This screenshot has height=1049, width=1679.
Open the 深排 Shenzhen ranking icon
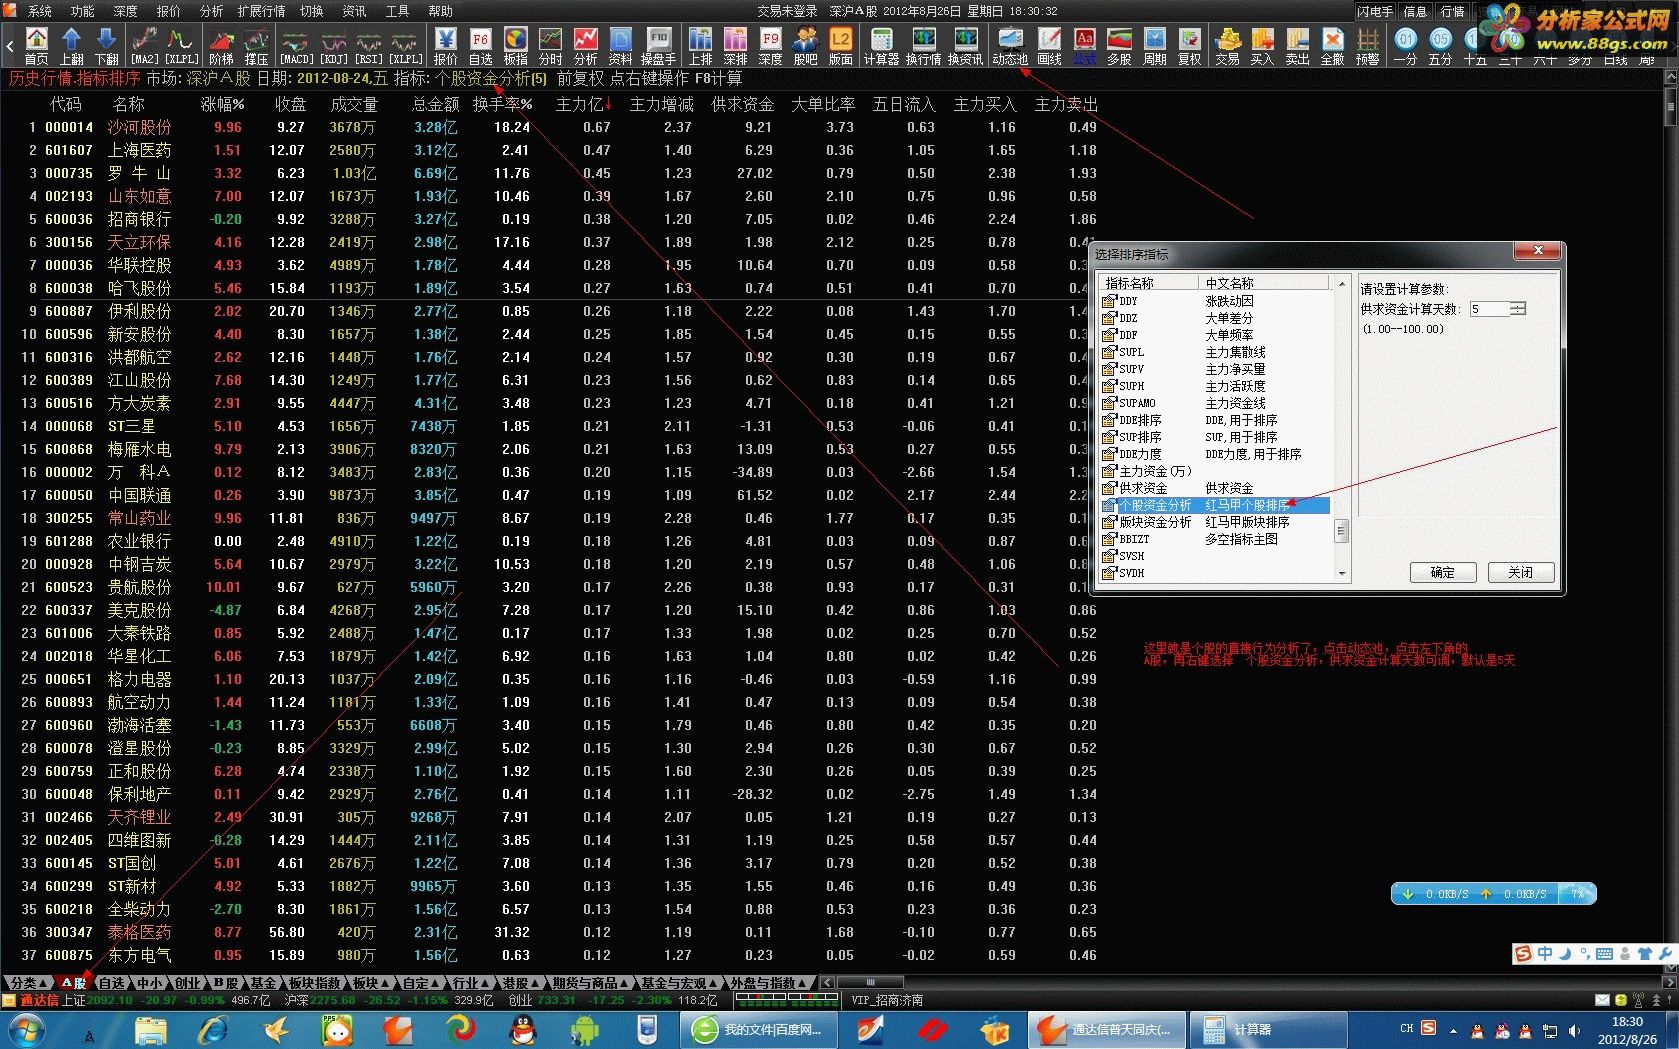pos(736,46)
